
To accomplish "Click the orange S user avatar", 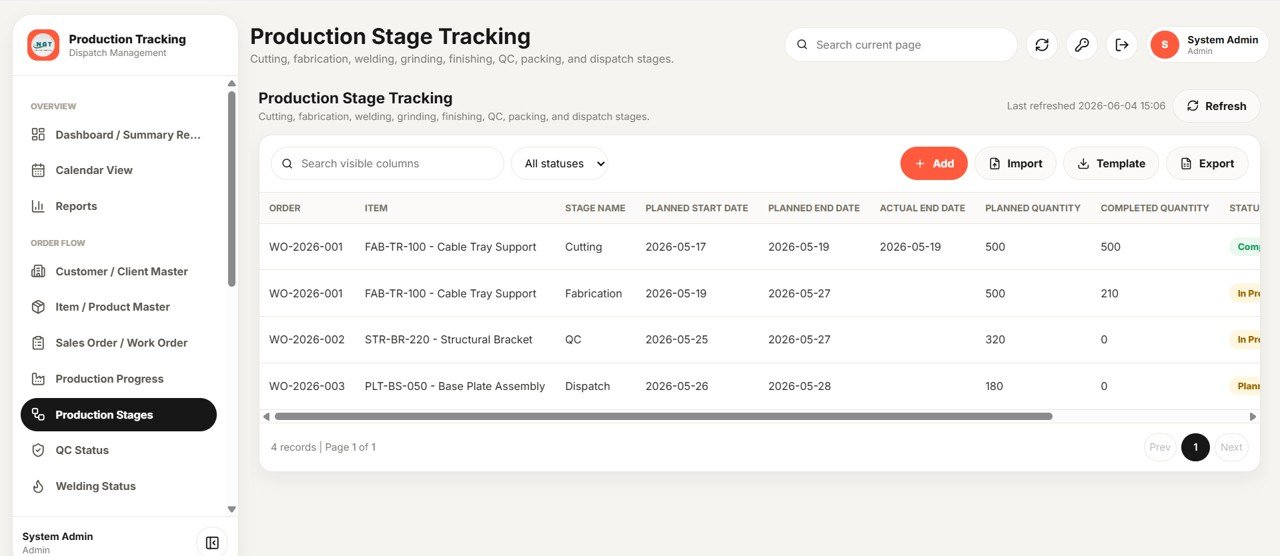I will point(1164,45).
